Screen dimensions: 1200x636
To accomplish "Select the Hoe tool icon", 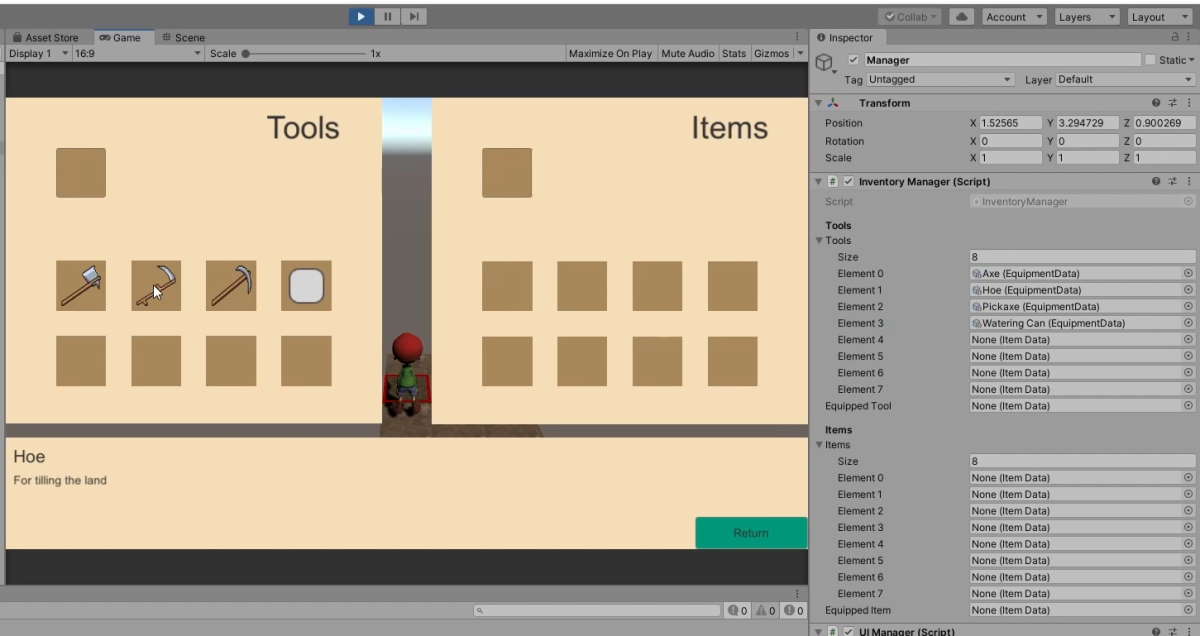I will click(156, 285).
